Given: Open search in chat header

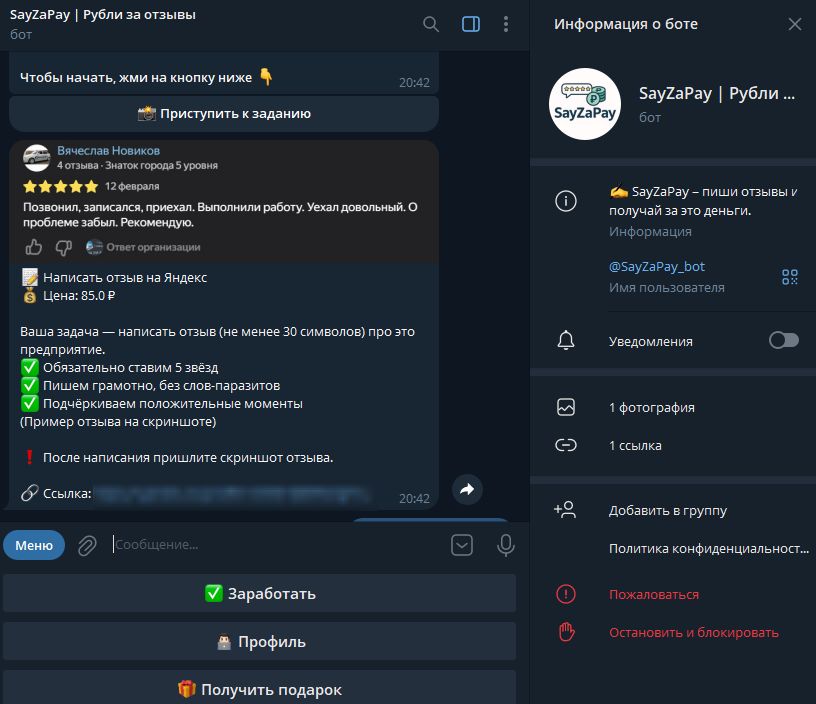Looking at the screenshot, I should tap(431, 24).
